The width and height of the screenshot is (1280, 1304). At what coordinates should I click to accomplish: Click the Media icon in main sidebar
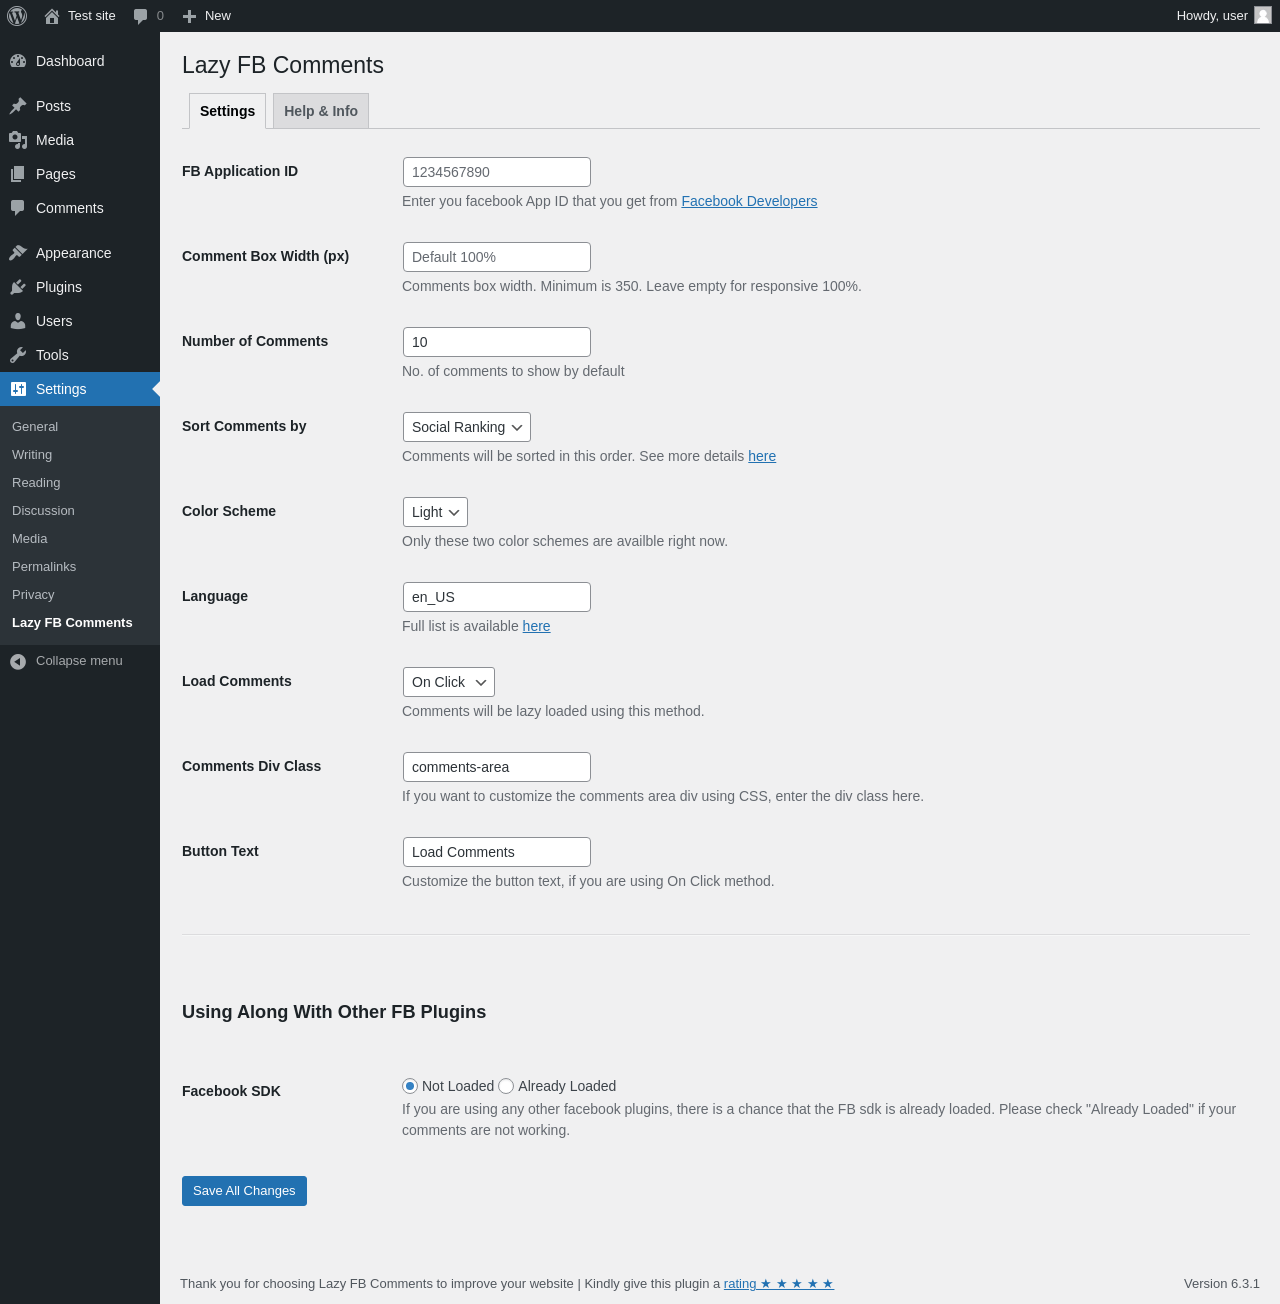click(18, 140)
